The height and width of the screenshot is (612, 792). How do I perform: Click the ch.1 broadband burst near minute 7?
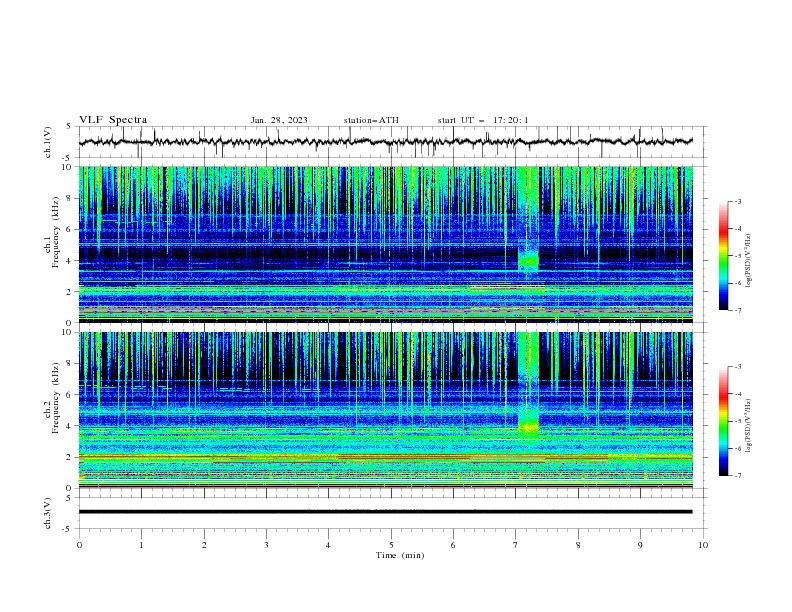(x=528, y=220)
